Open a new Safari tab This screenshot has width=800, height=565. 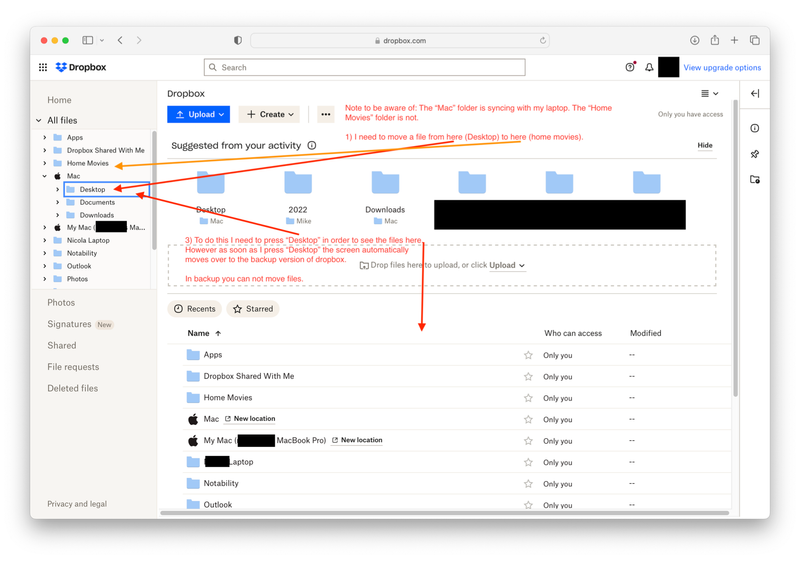coord(734,40)
